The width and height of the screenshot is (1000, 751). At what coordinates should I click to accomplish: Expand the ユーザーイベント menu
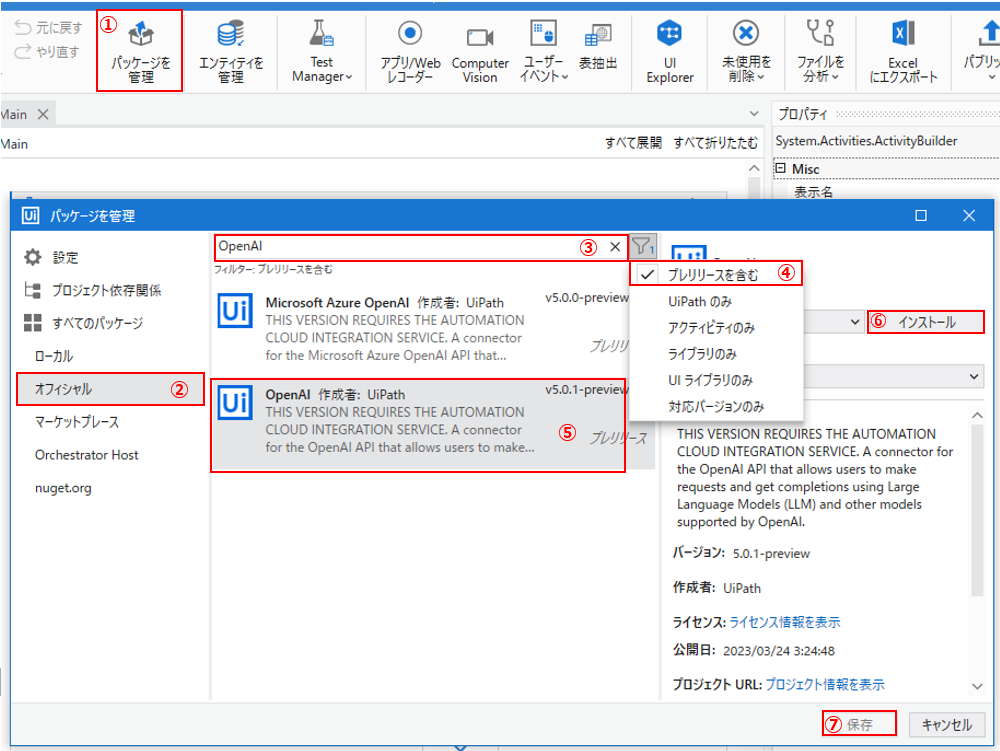click(543, 51)
